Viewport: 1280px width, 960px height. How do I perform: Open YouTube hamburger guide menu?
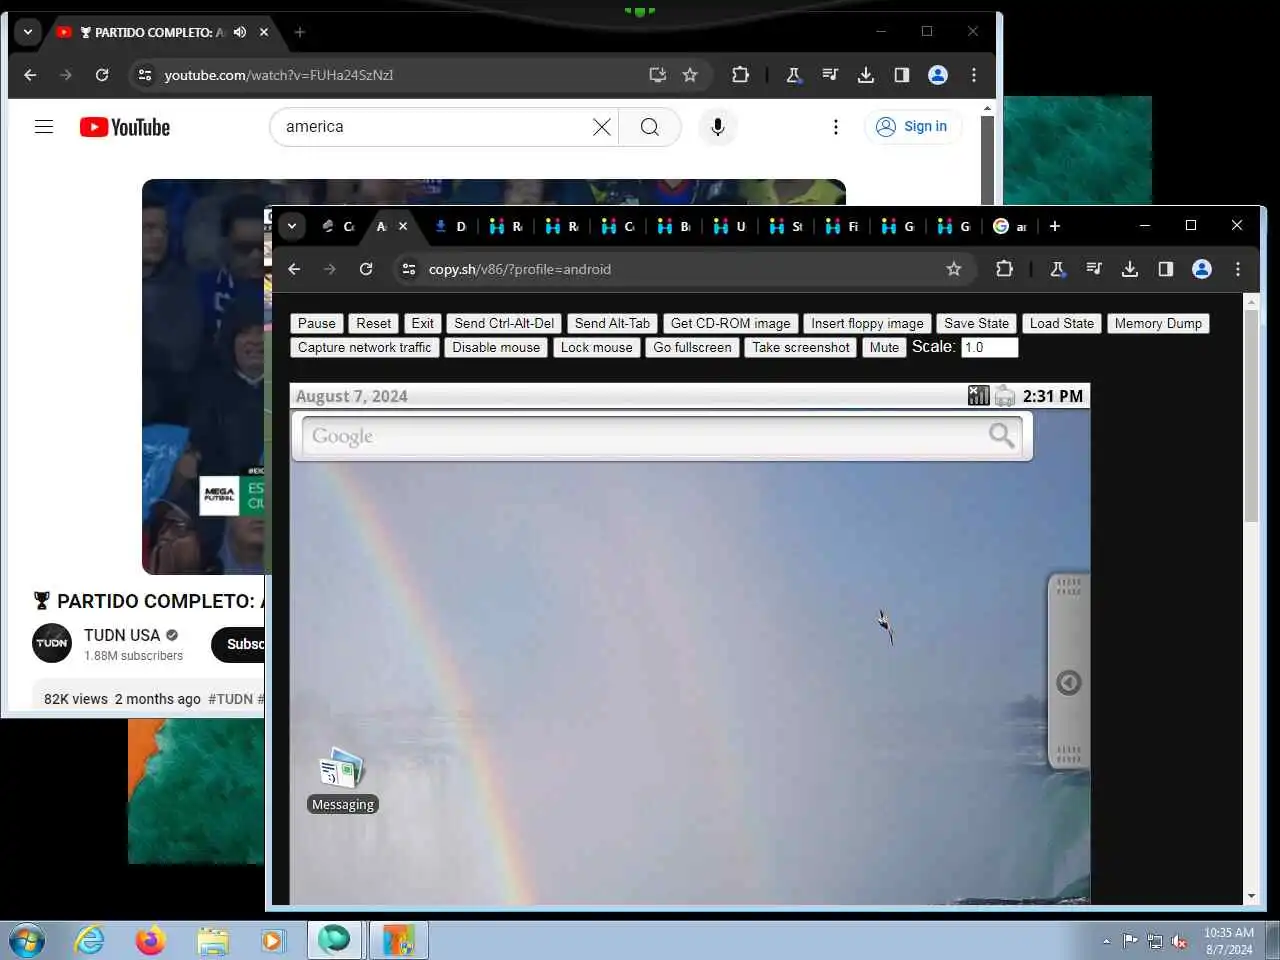coord(44,127)
